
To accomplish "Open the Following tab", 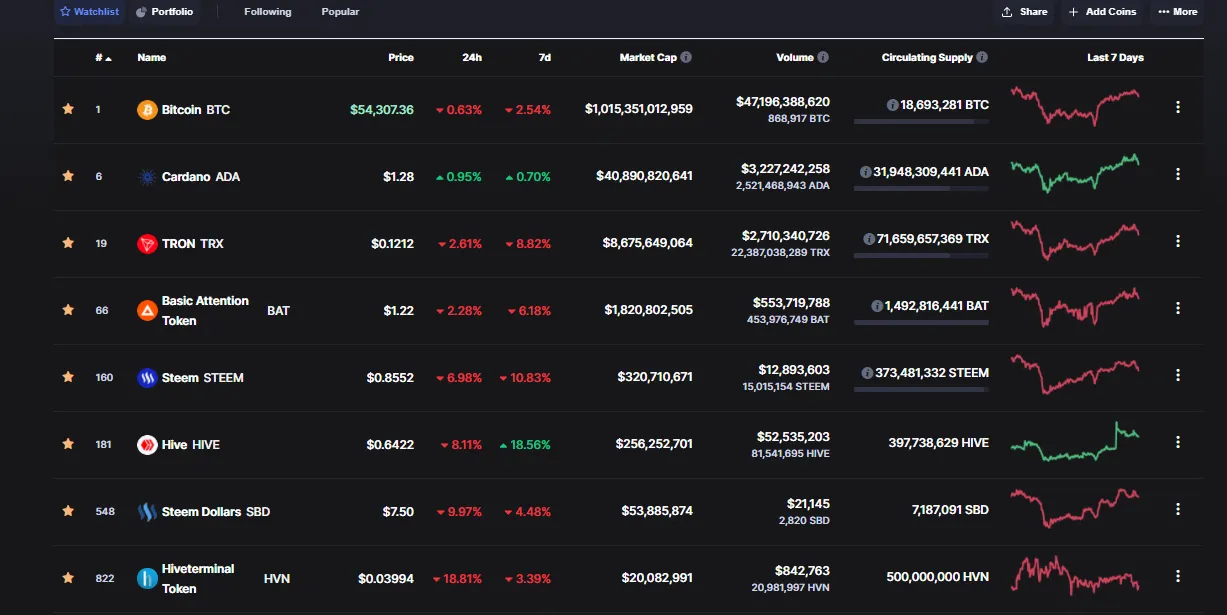I will pyautogui.click(x=268, y=12).
